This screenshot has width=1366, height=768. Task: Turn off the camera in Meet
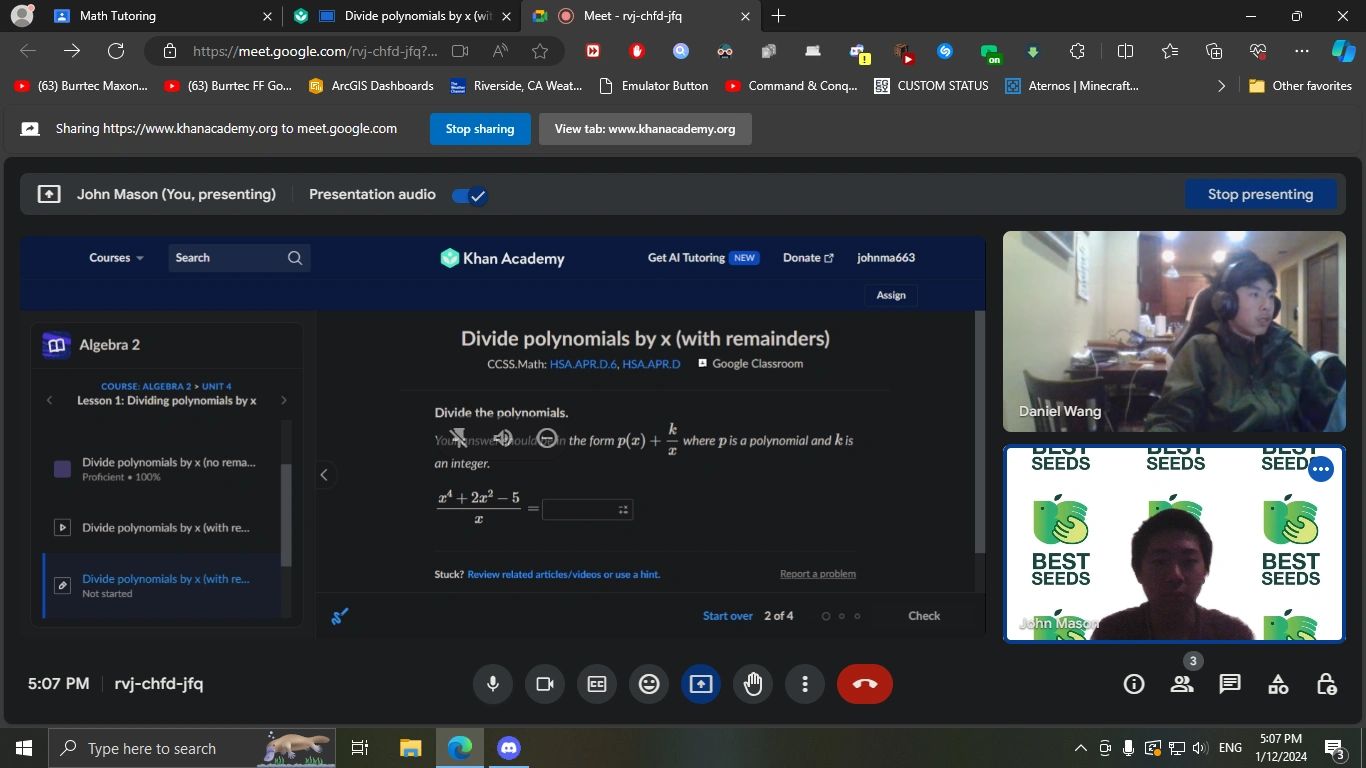[x=545, y=684]
